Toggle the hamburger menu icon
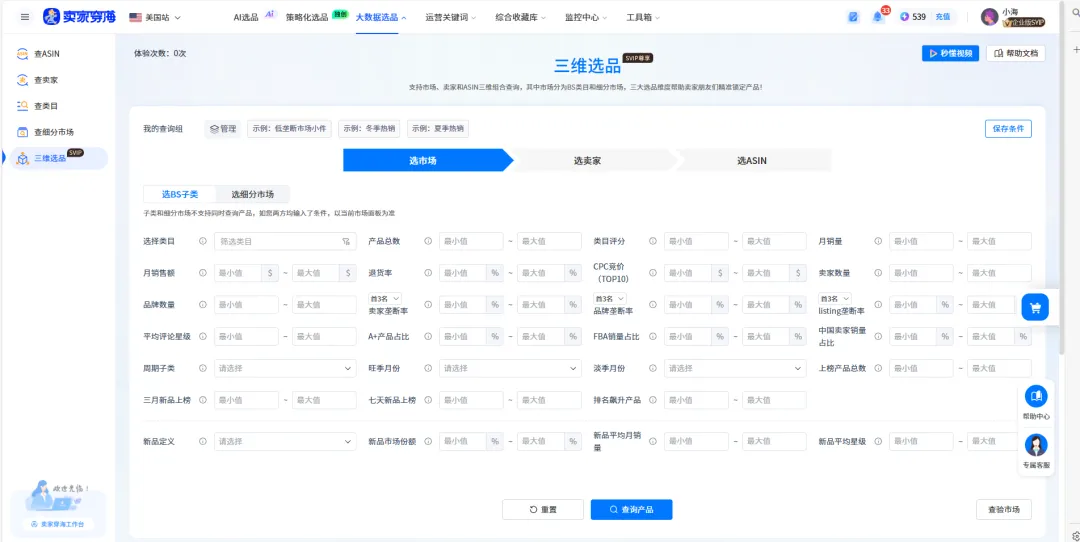The height and width of the screenshot is (542, 1080). 25,17
